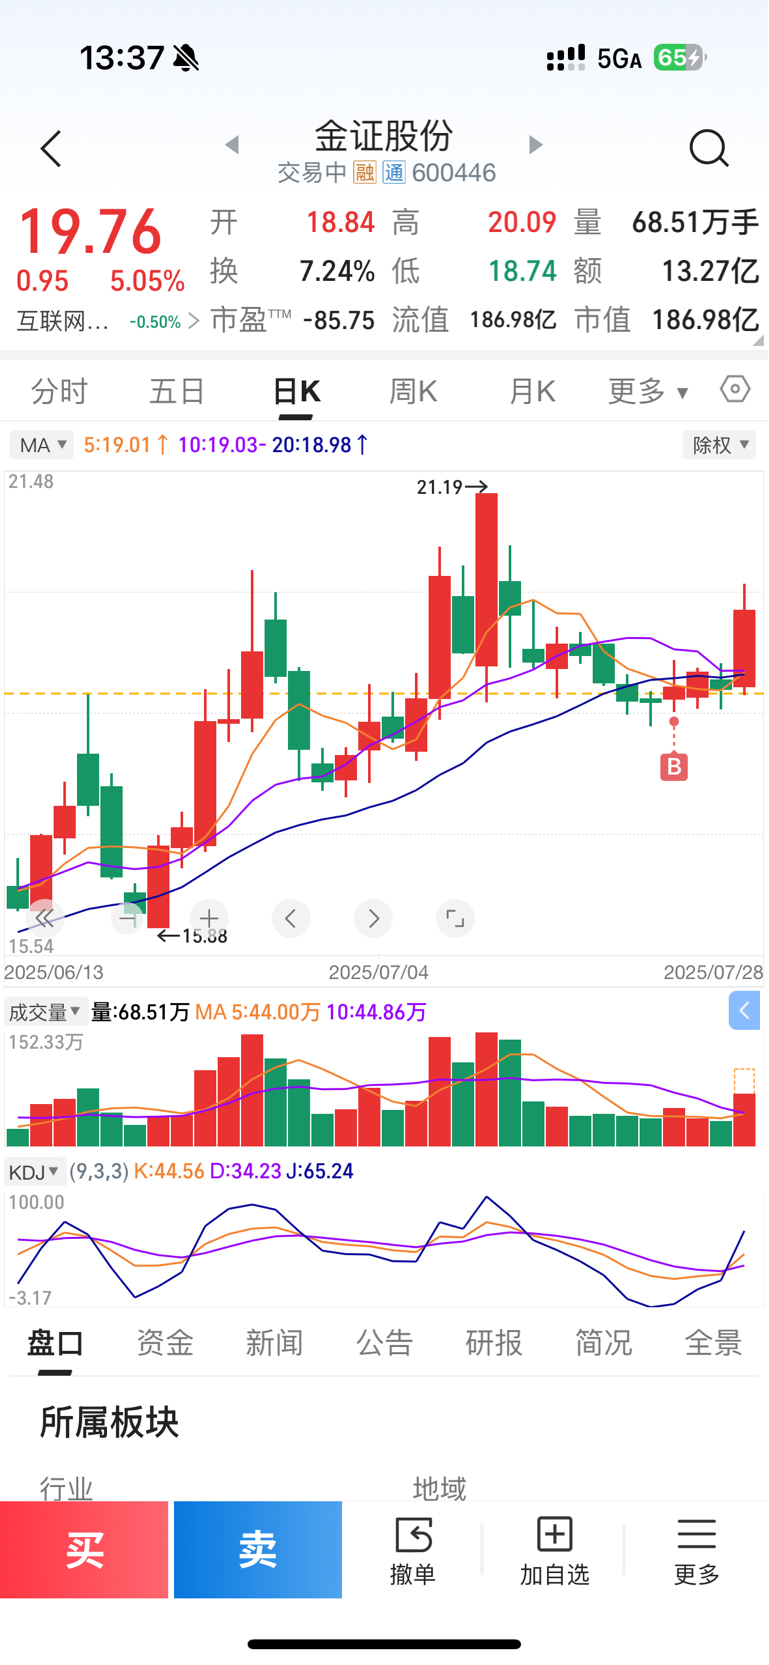769x1665 pixels.
Task: Open the 公告 tab
Action: pyautogui.click(x=384, y=1342)
